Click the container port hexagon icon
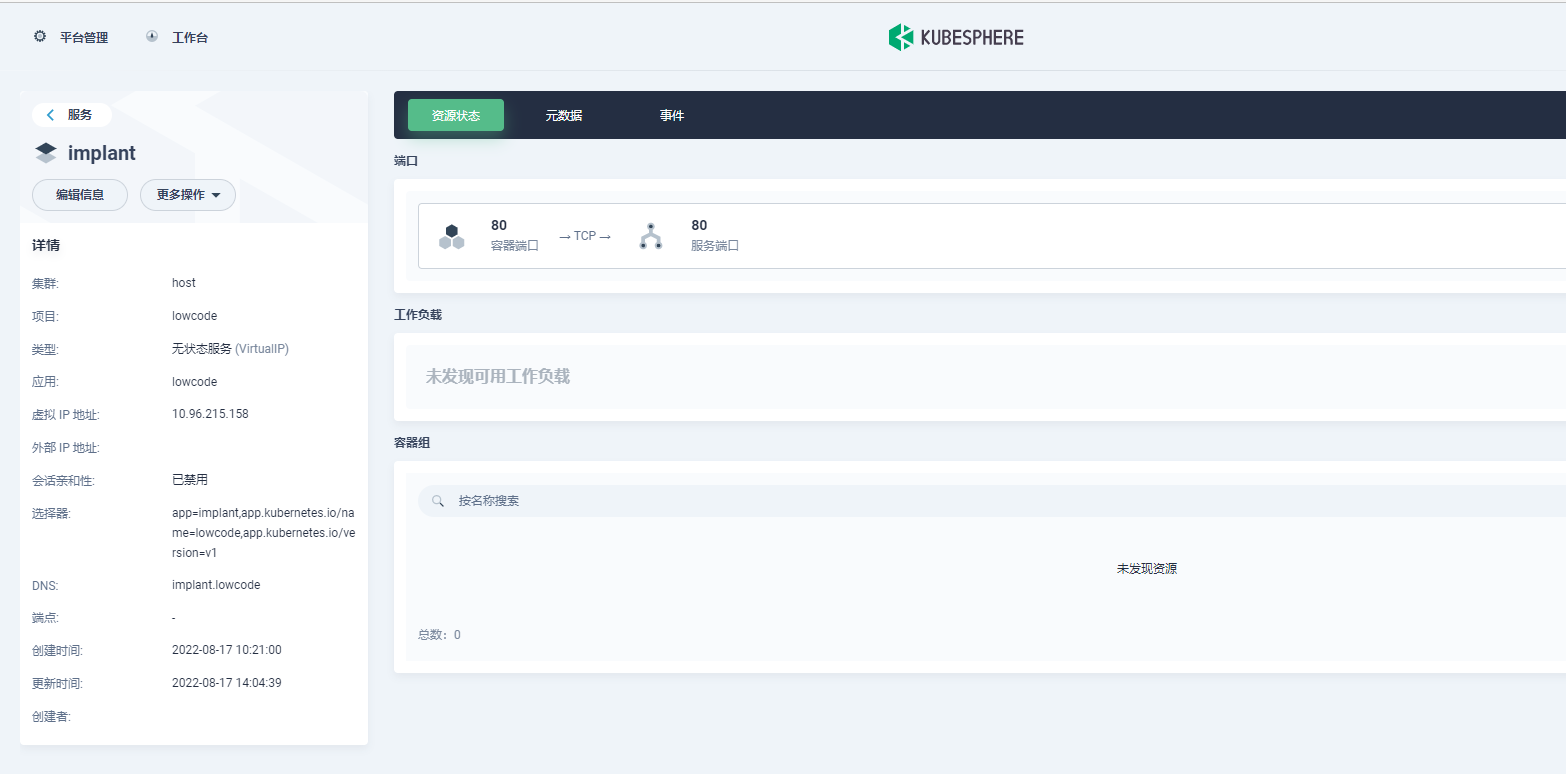 click(451, 235)
